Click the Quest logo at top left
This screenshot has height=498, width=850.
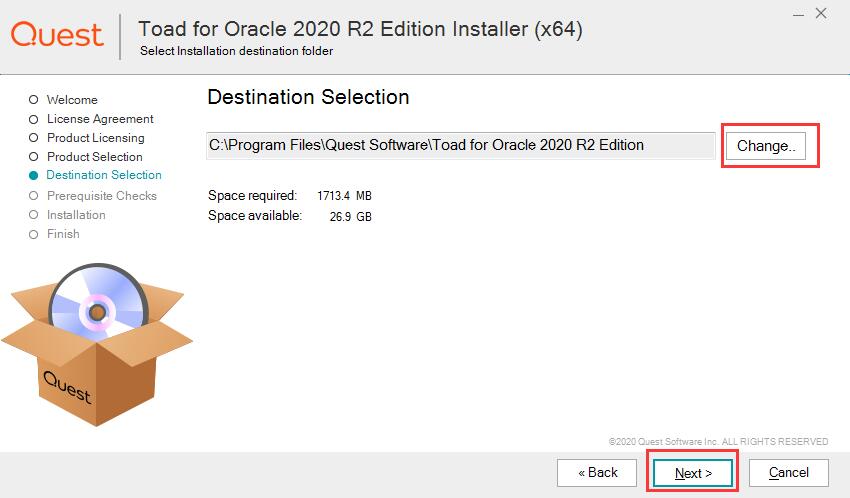[57, 35]
